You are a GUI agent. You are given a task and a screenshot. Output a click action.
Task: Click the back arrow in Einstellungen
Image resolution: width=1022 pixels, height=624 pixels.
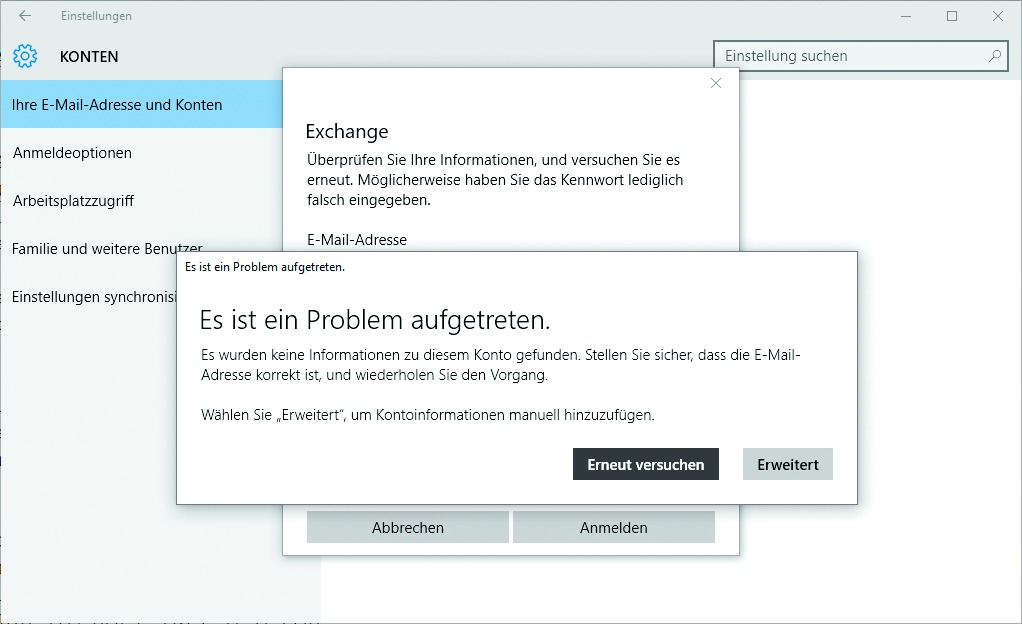tap(25, 16)
